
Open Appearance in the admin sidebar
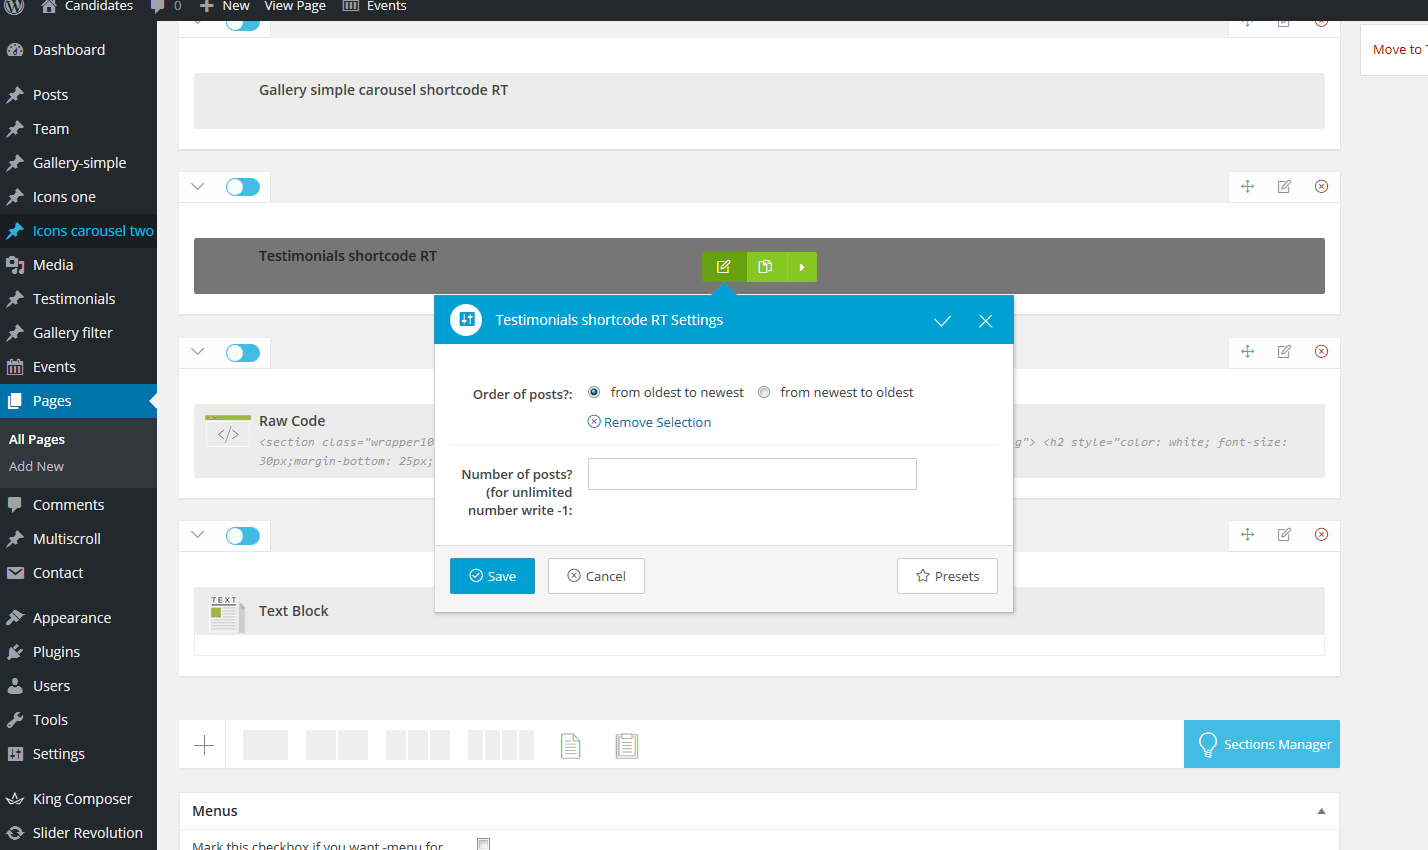tap(72, 618)
